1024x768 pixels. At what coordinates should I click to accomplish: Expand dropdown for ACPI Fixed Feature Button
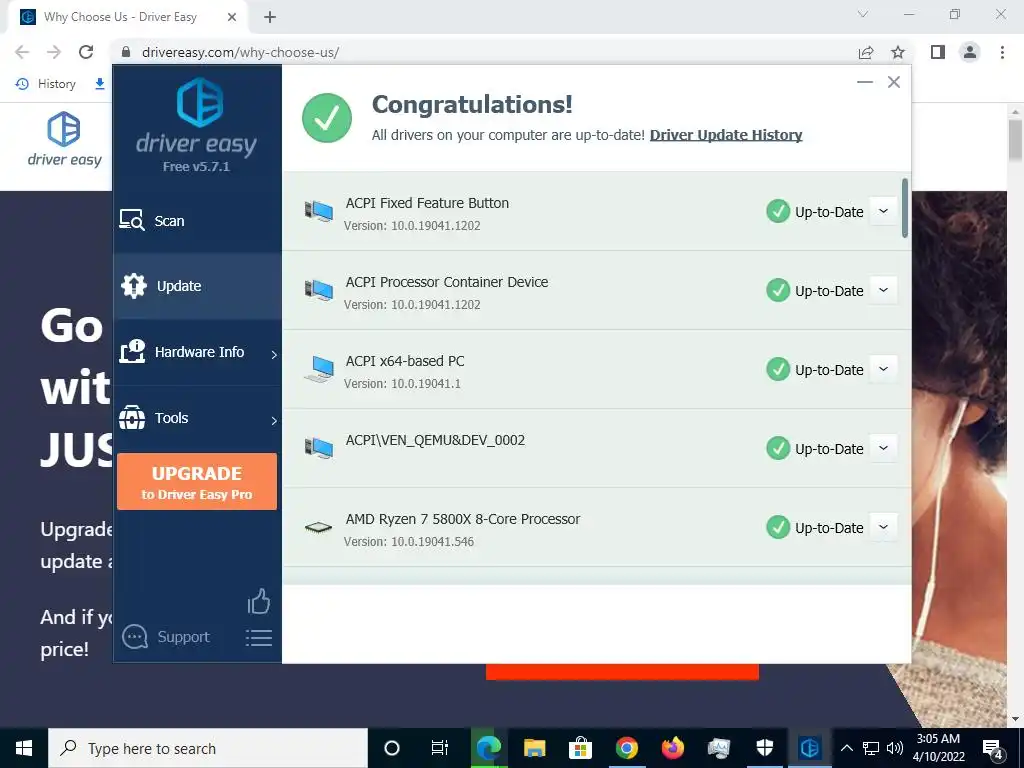pos(883,212)
